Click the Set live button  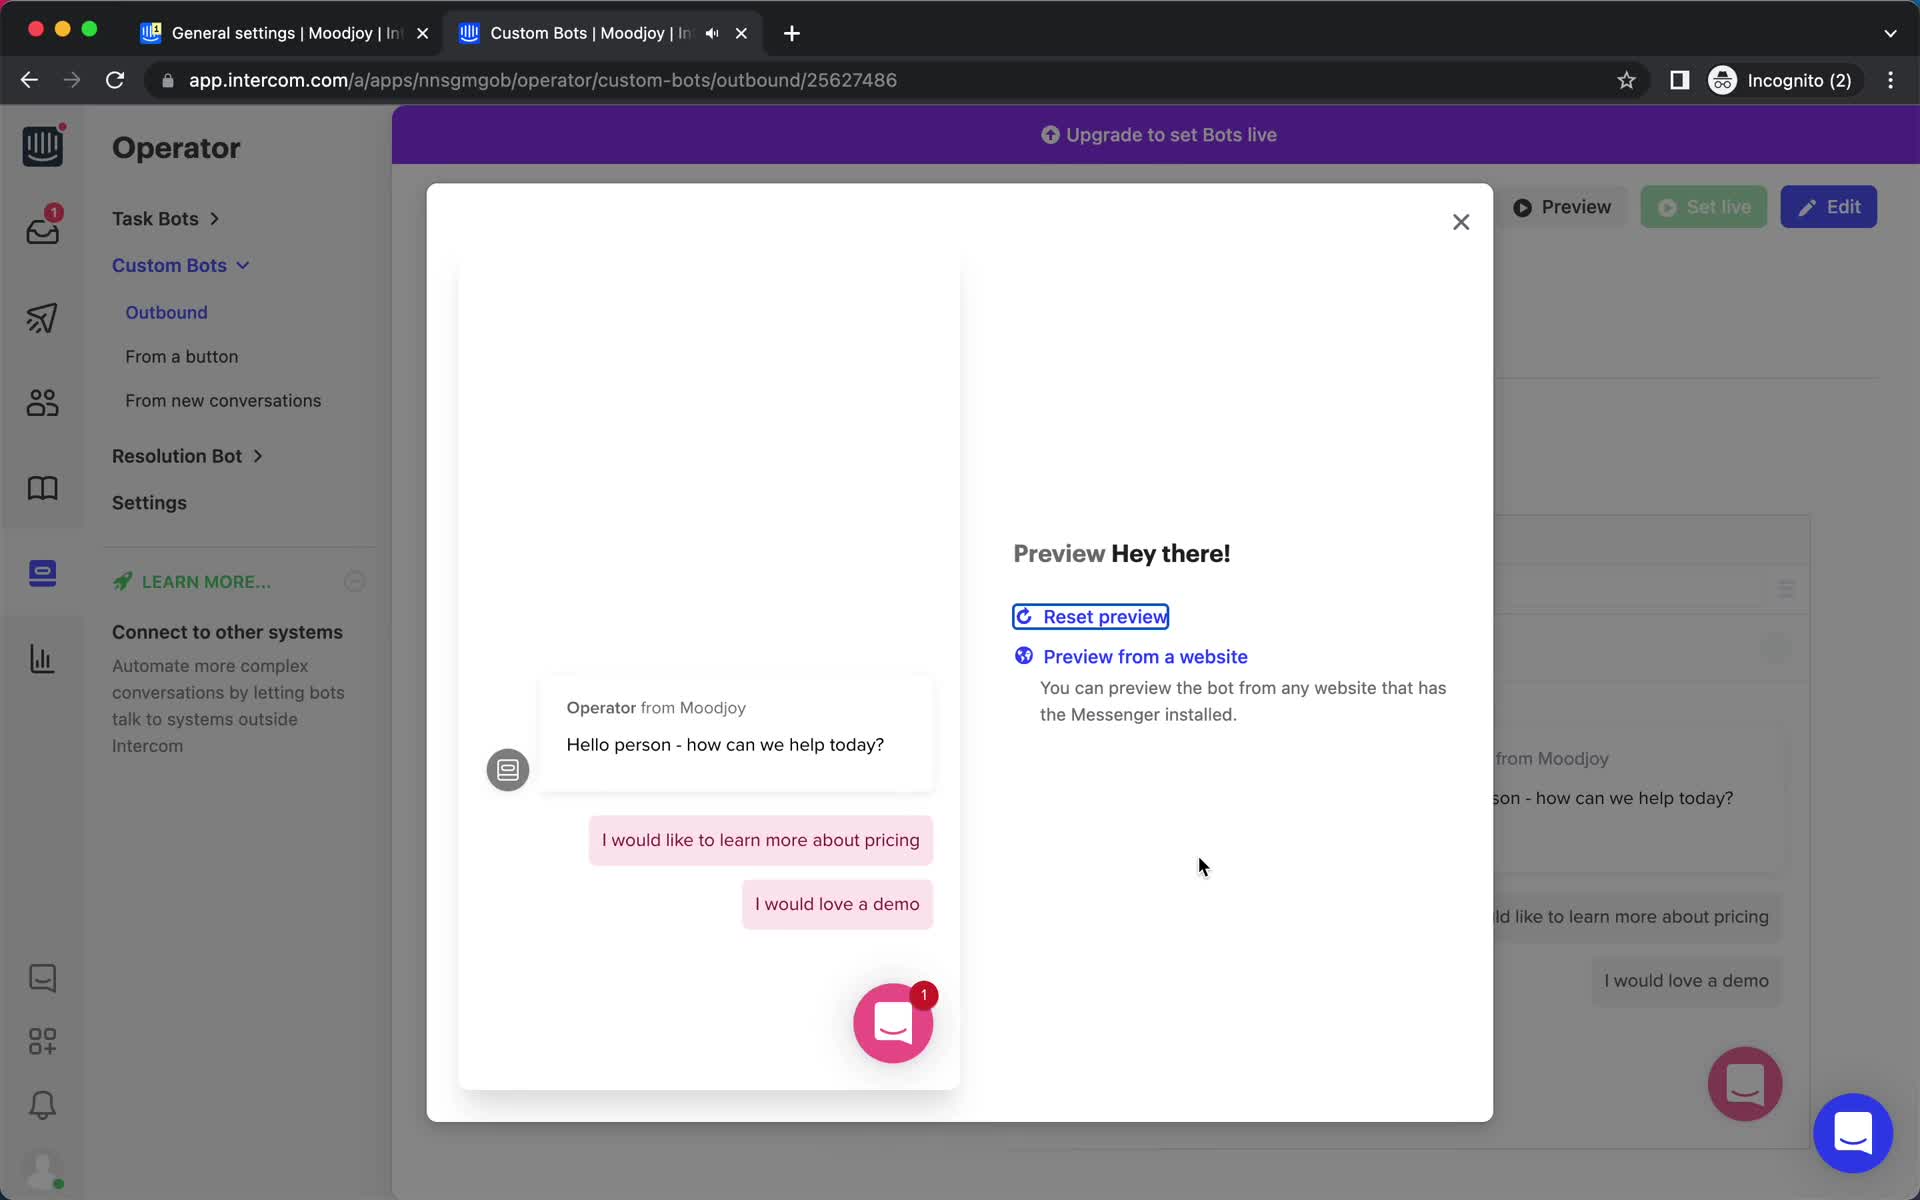(x=1704, y=207)
